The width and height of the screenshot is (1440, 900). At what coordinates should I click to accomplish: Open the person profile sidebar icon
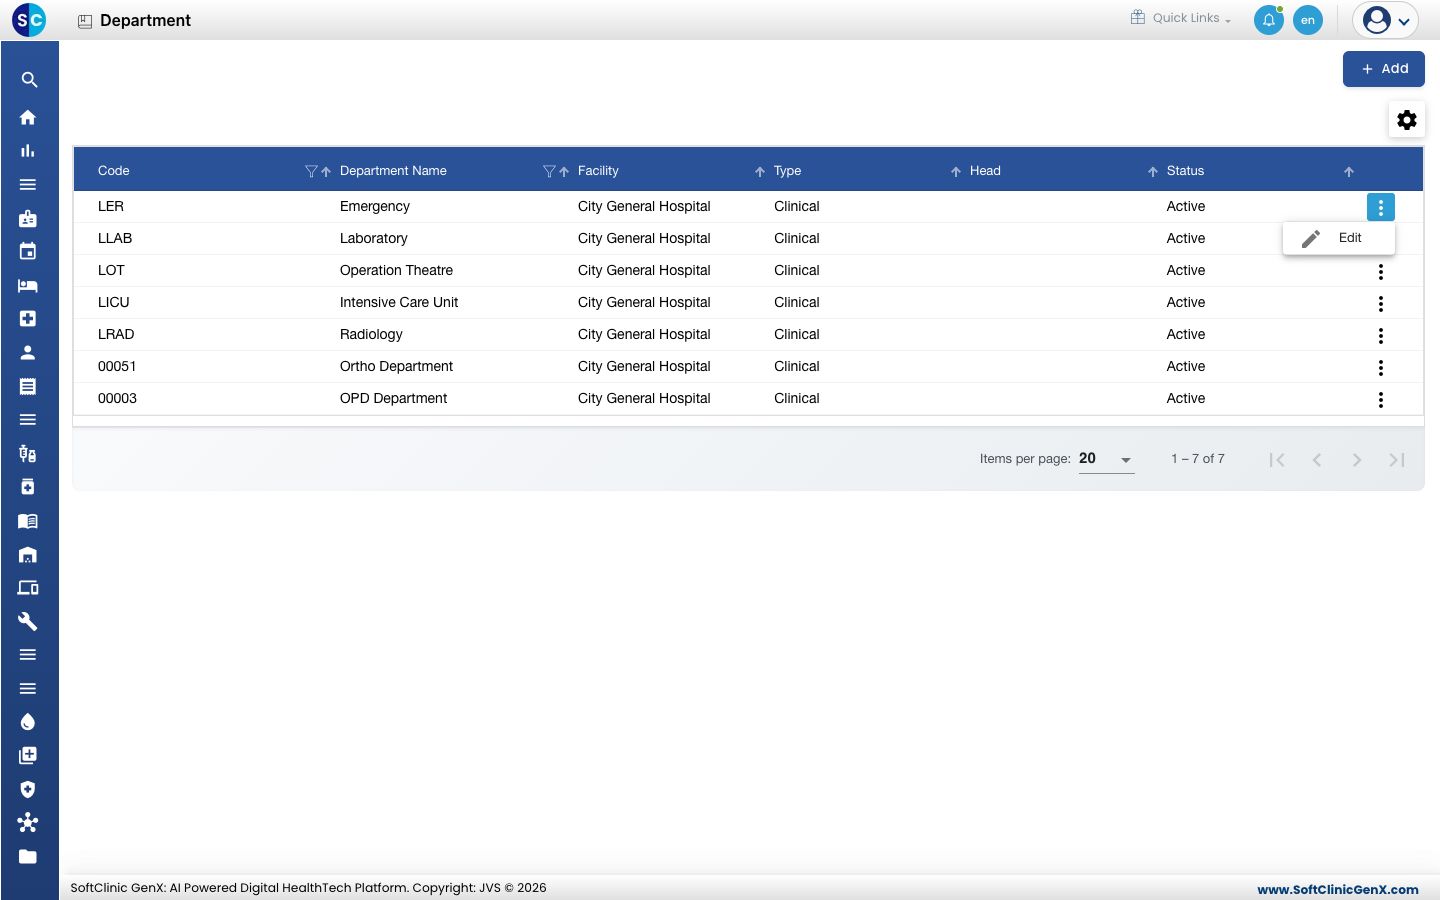coord(28,352)
